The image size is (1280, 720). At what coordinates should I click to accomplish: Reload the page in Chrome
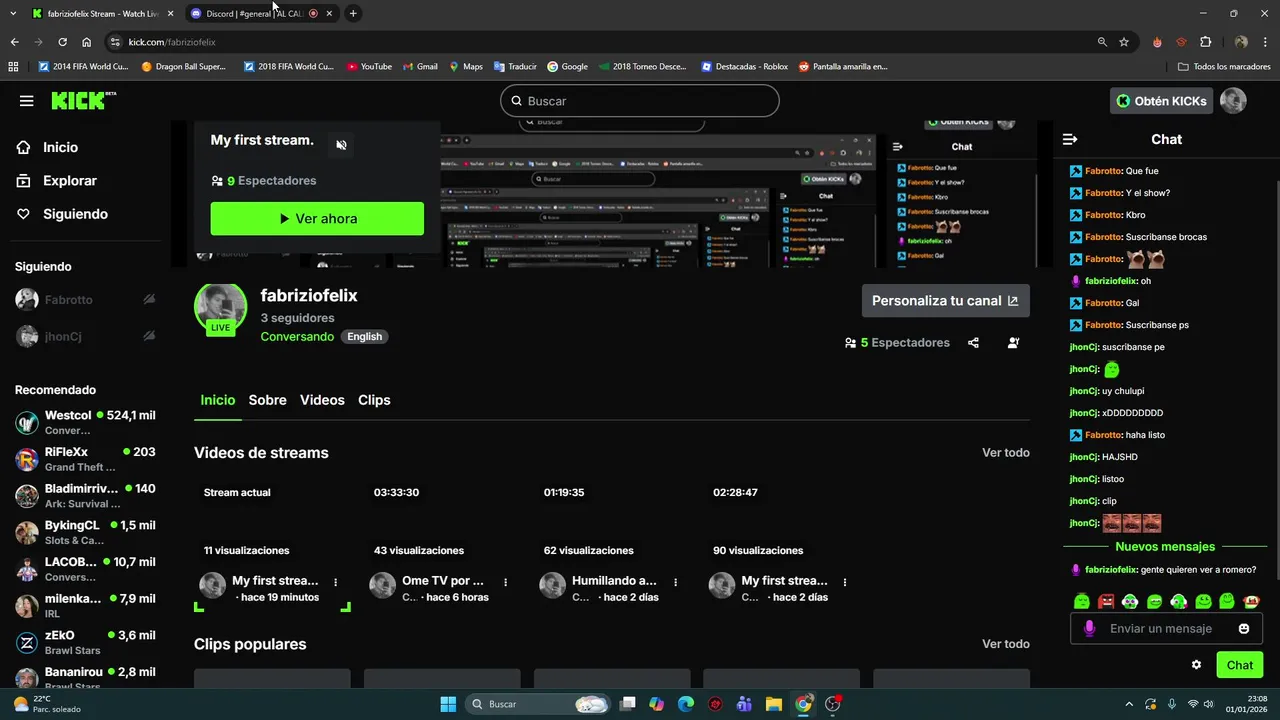point(62,42)
